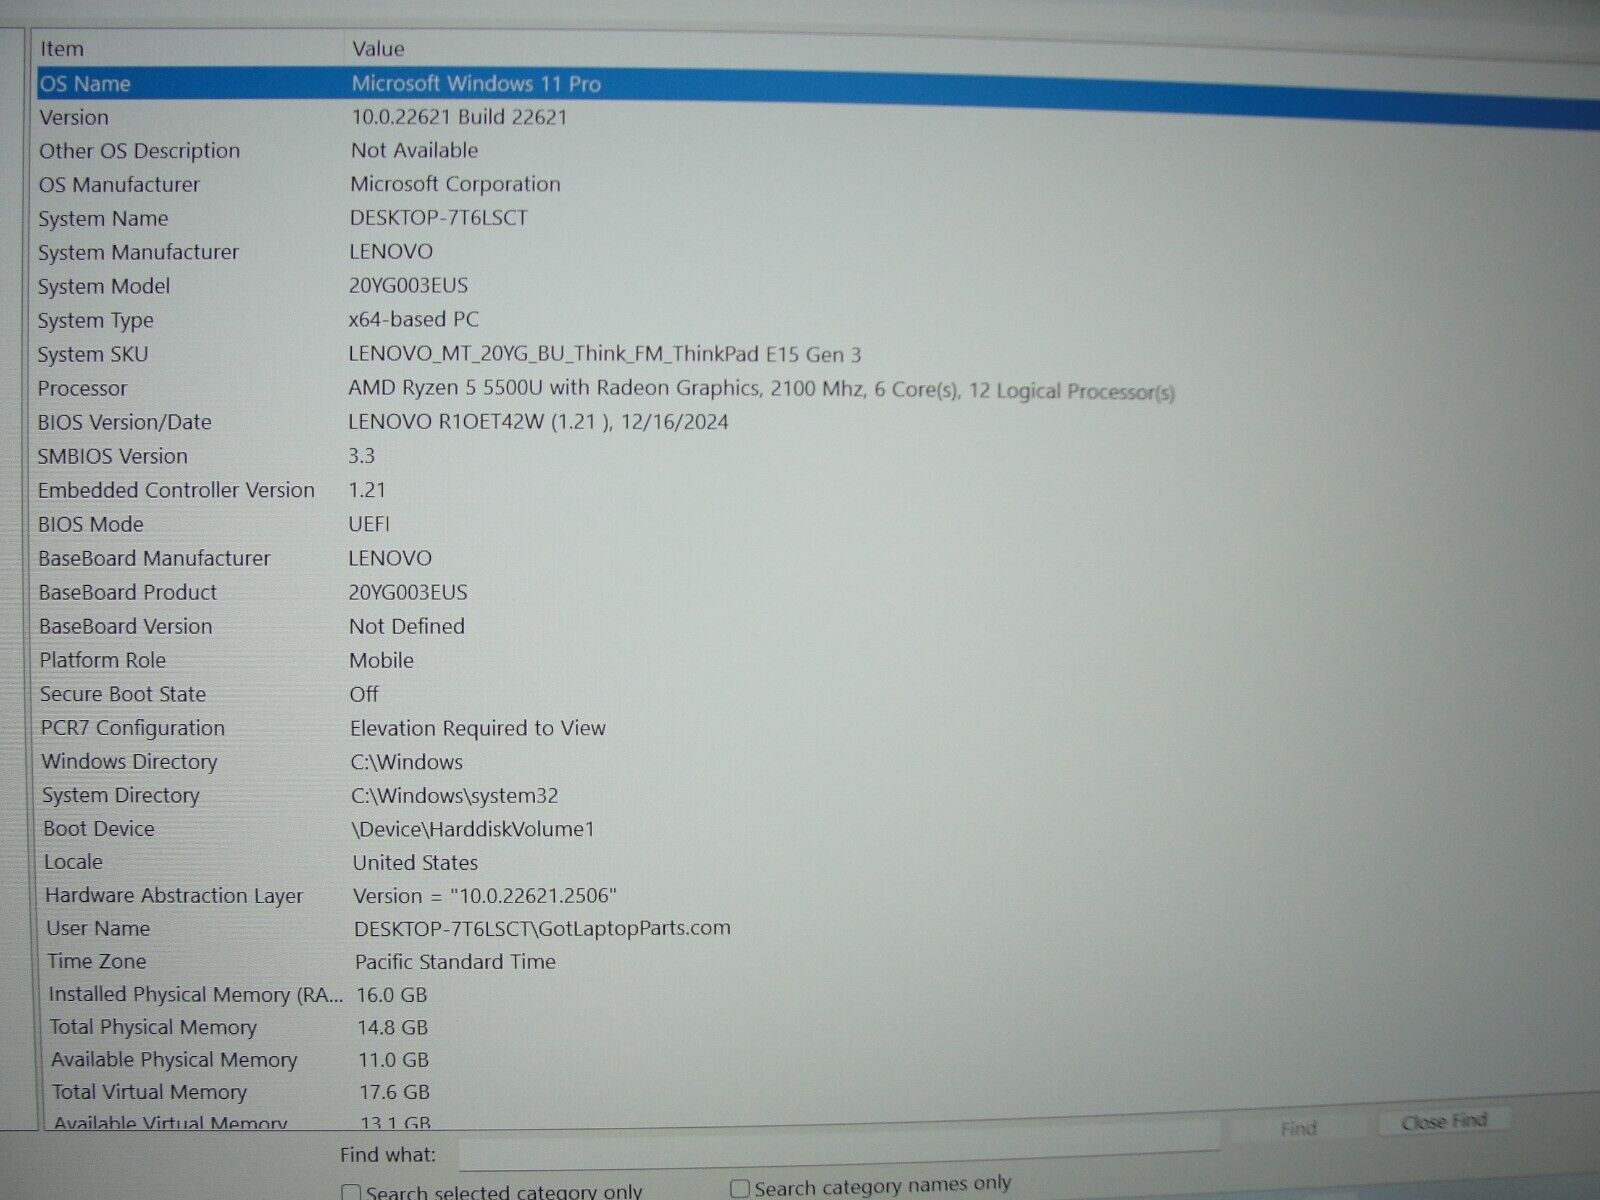
Task: Select the System Manufacturer row
Action: [816, 252]
